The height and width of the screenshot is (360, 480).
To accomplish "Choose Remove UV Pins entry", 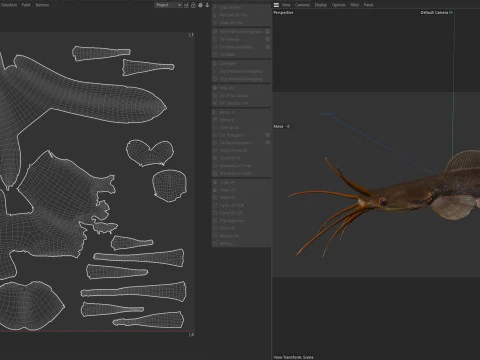I will click(x=241, y=15).
